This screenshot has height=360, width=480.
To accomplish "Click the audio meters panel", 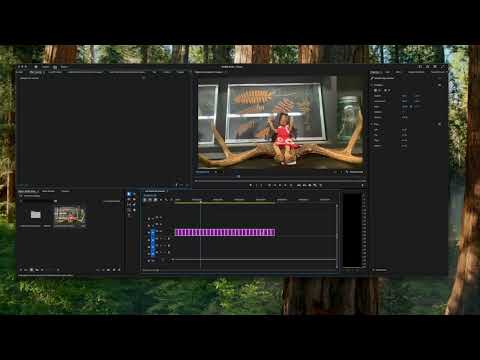I will pos(352,230).
